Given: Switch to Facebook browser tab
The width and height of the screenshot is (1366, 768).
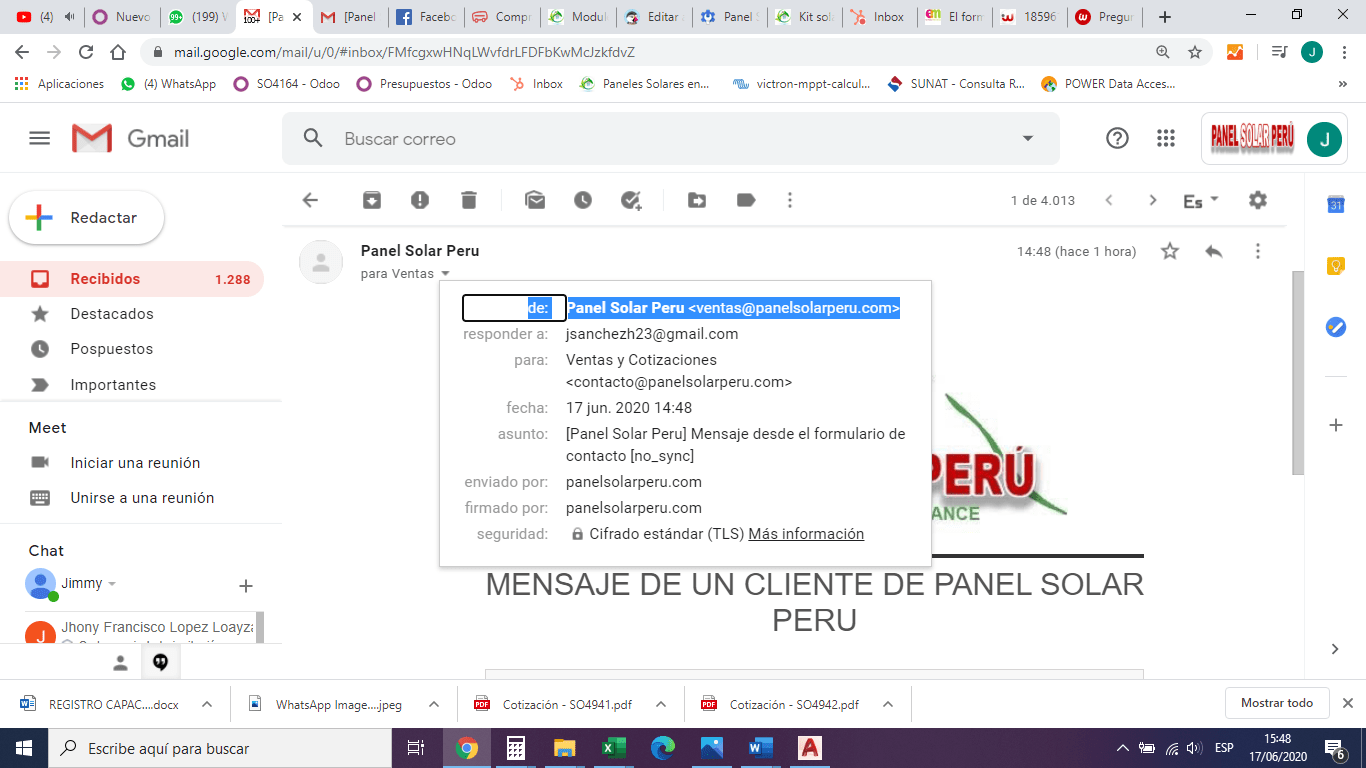Looking at the screenshot, I should coord(426,17).
